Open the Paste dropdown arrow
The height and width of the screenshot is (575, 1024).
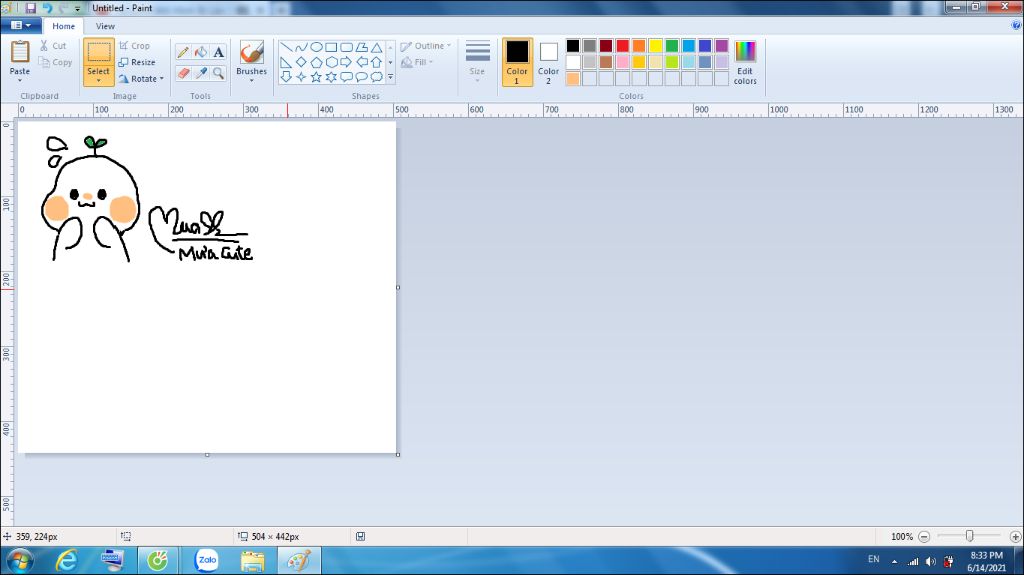coord(20,80)
